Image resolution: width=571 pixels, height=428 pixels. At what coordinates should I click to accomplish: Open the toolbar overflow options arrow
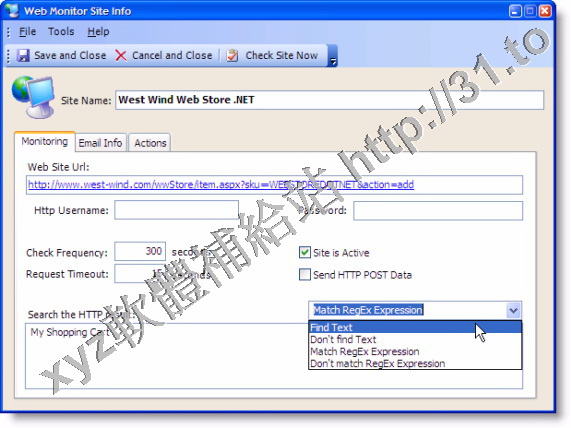(332, 56)
